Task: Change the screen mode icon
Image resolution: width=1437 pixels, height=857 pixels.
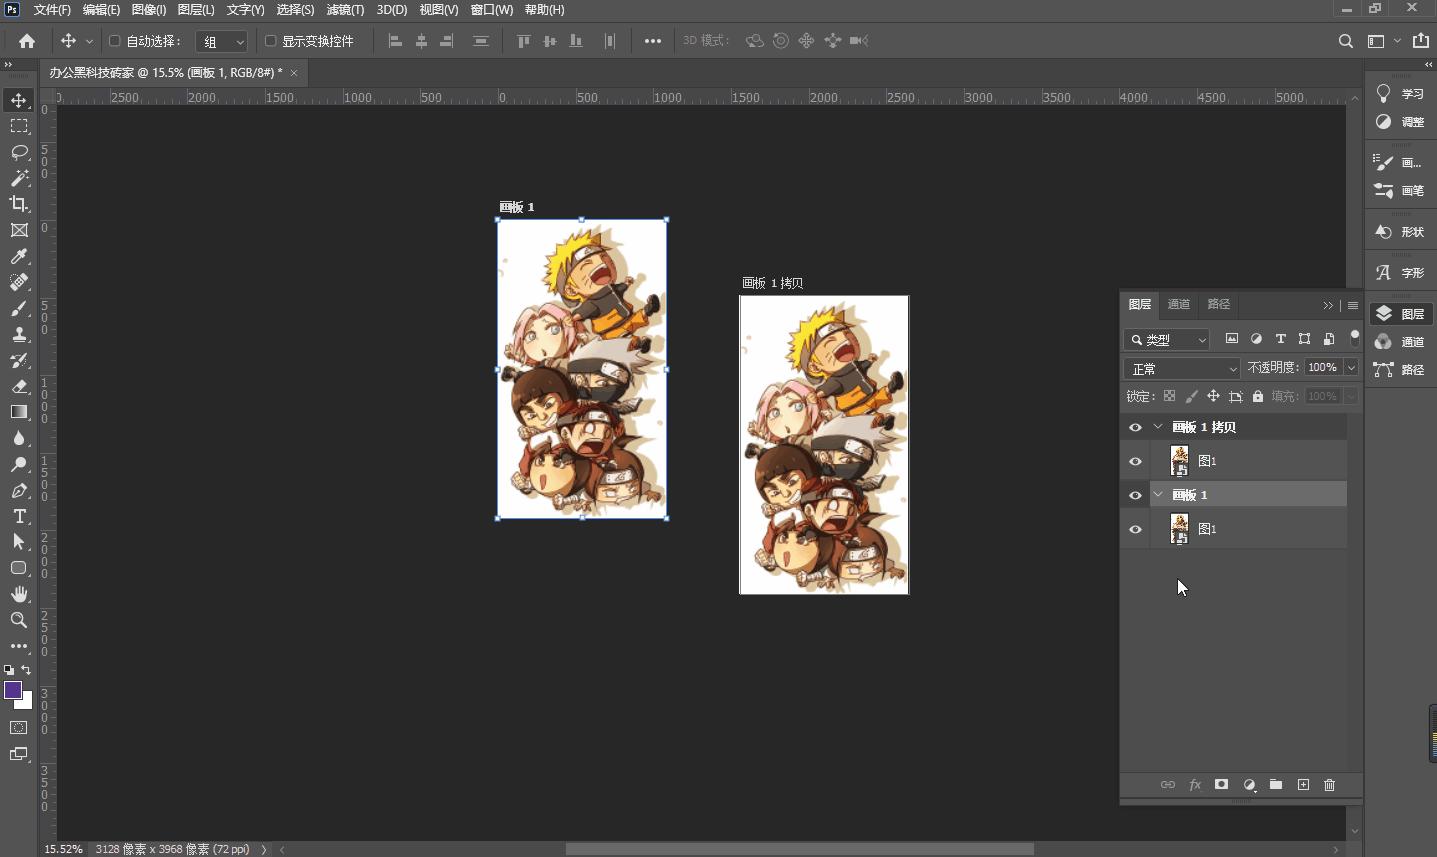Action: (19, 754)
